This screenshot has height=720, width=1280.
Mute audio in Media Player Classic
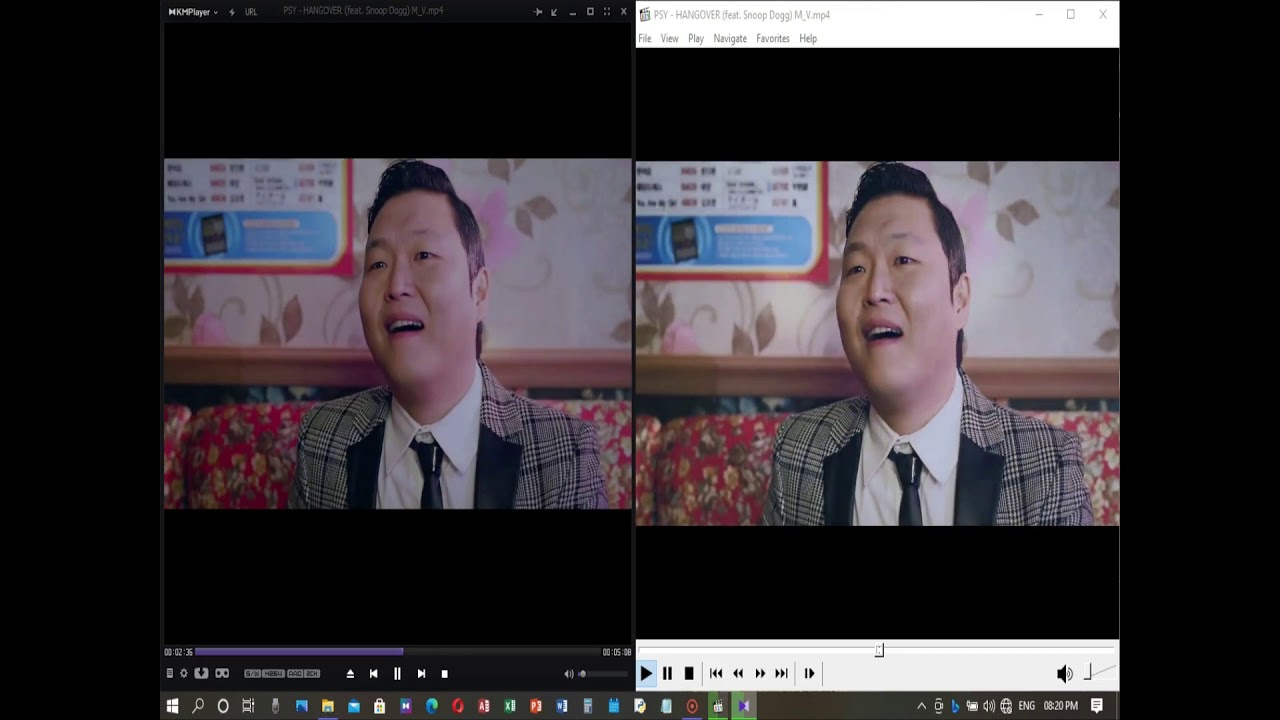point(1065,674)
